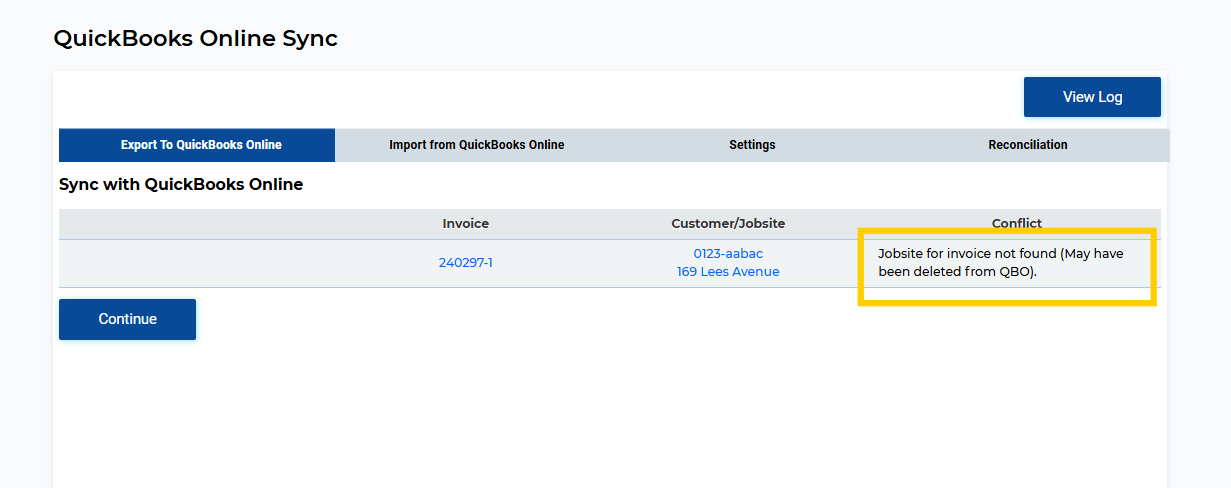Open jobsite 169 Lees Avenue link

(728, 272)
